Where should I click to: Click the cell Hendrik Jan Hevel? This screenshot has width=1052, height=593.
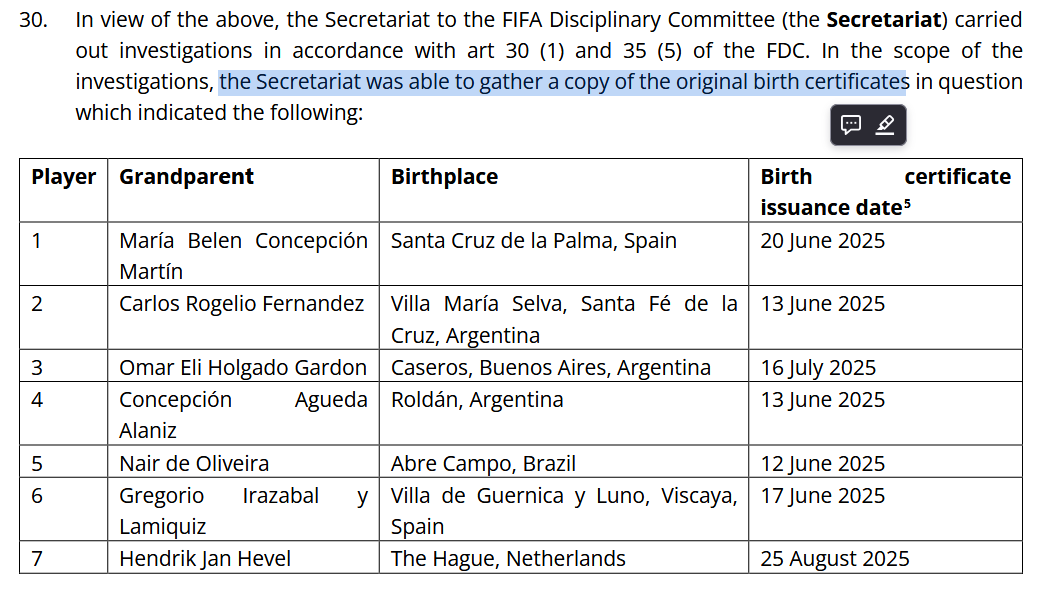pos(244,558)
